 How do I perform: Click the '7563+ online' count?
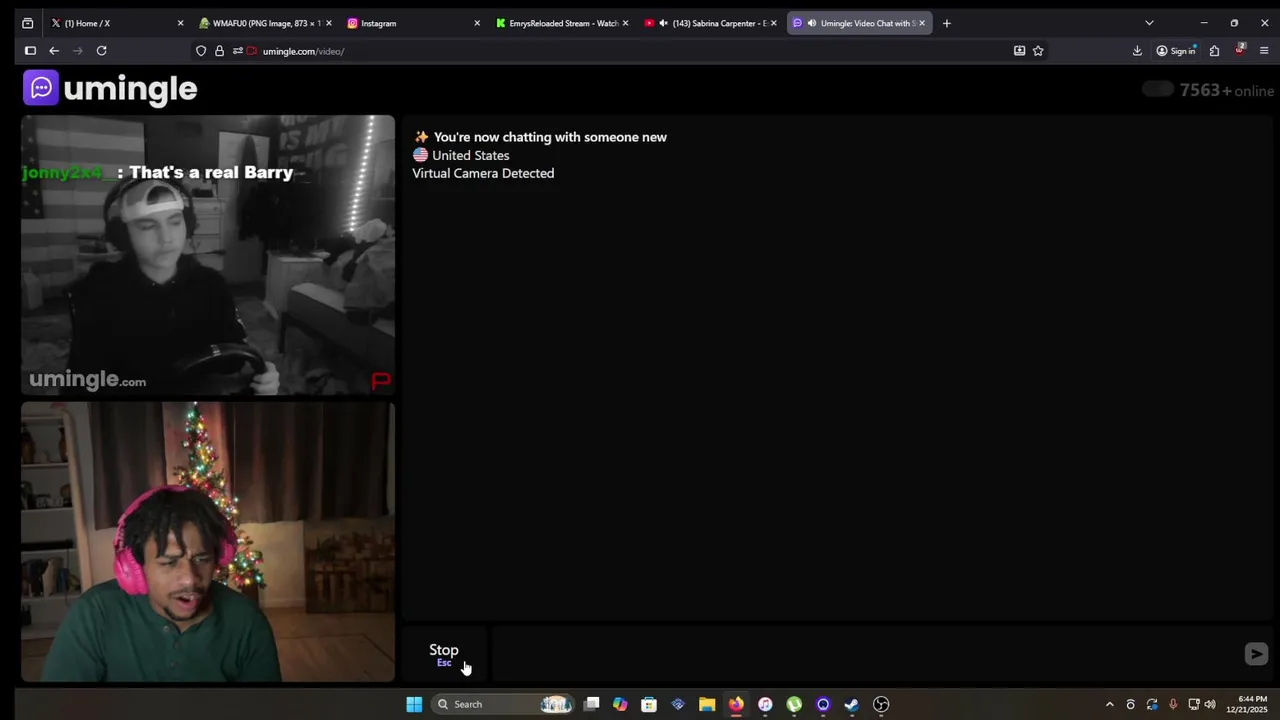[1227, 90]
